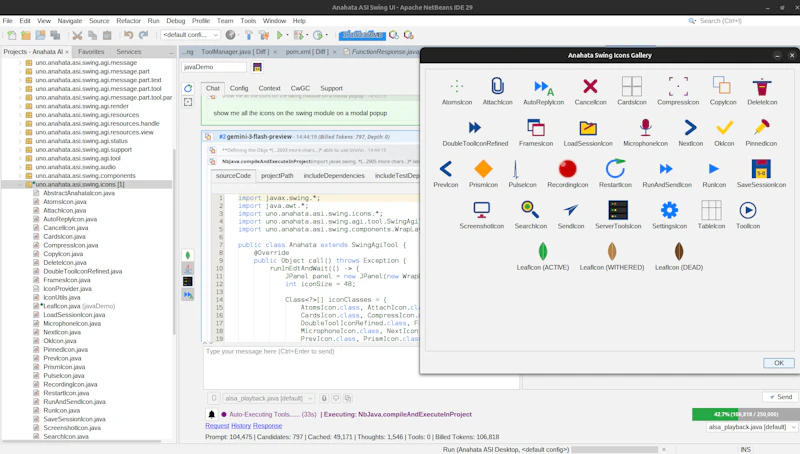The image size is (800, 454).
Task: Expand the uno.anahata.asi.swing.components package
Action: click(x=20, y=175)
